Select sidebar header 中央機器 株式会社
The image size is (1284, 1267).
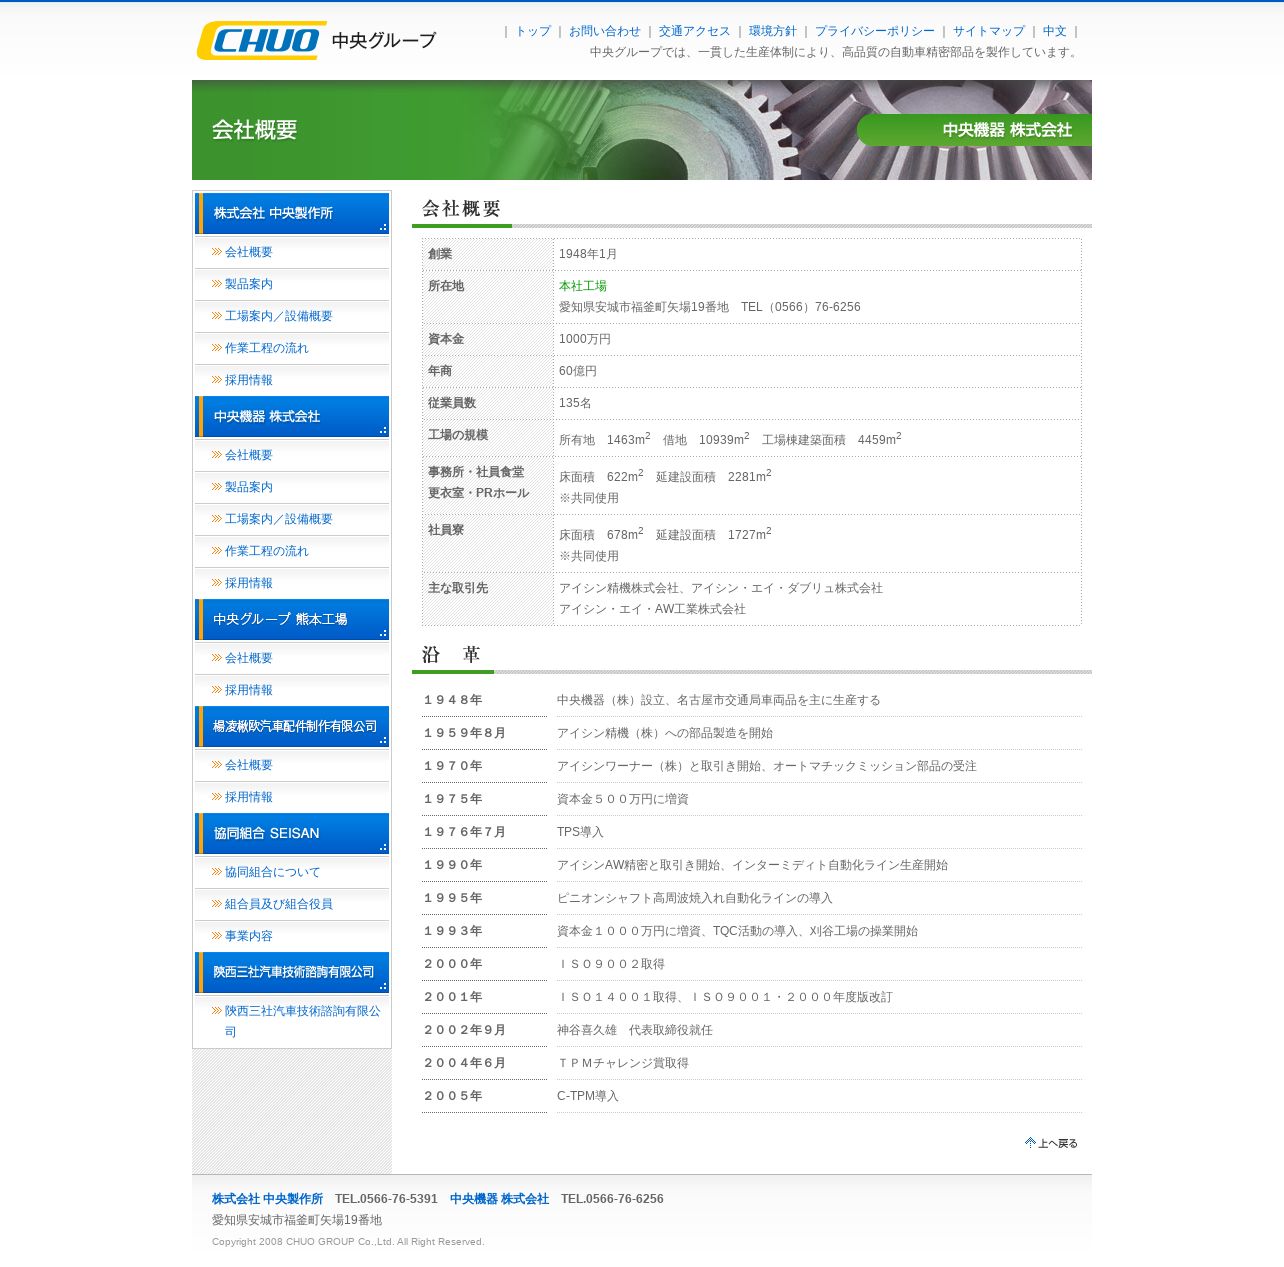(x=292, y=416)
